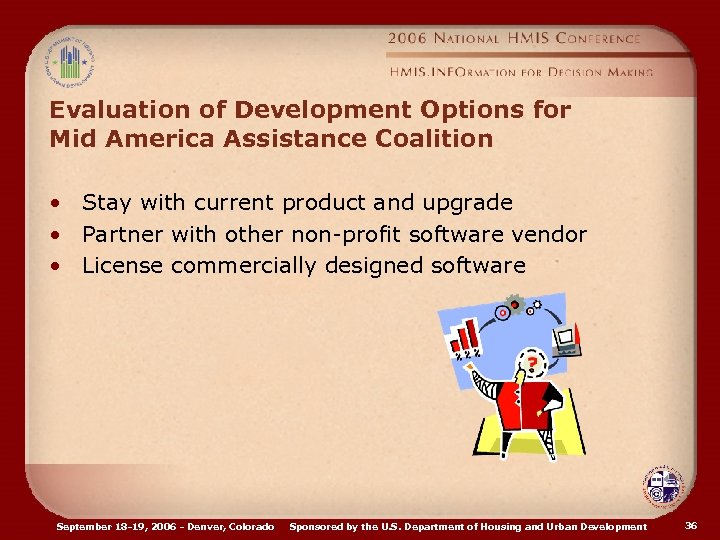This screenshot has width=720, height=540.
Task: Click the juggling person clipart illustration
Action: 512,377
